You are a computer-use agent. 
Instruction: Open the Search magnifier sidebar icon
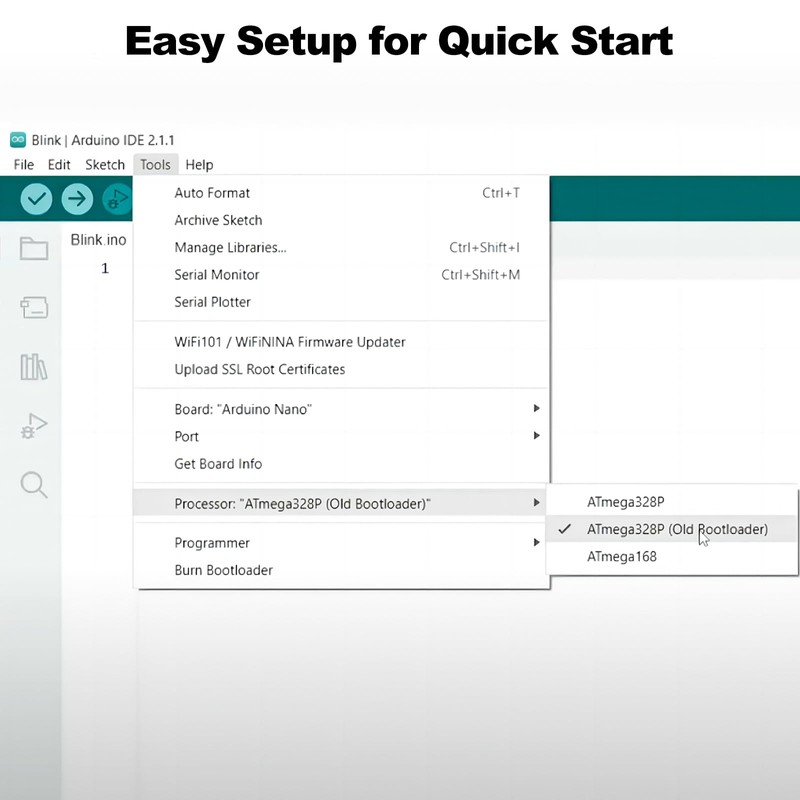click(x=34, y=485)
